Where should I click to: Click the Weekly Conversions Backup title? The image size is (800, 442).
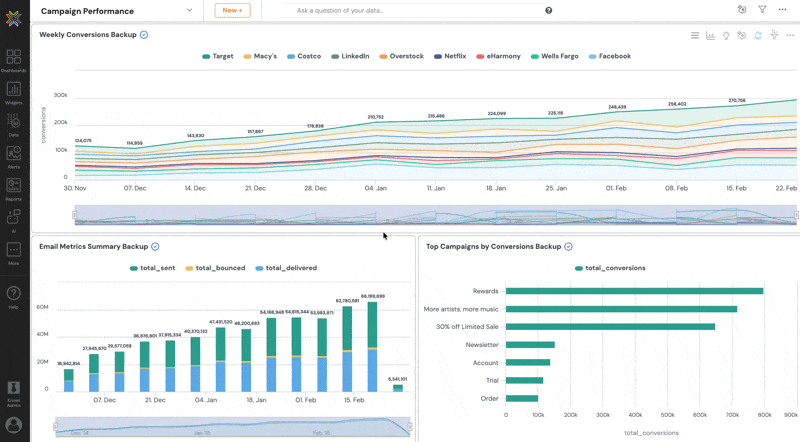click(88, 35)
